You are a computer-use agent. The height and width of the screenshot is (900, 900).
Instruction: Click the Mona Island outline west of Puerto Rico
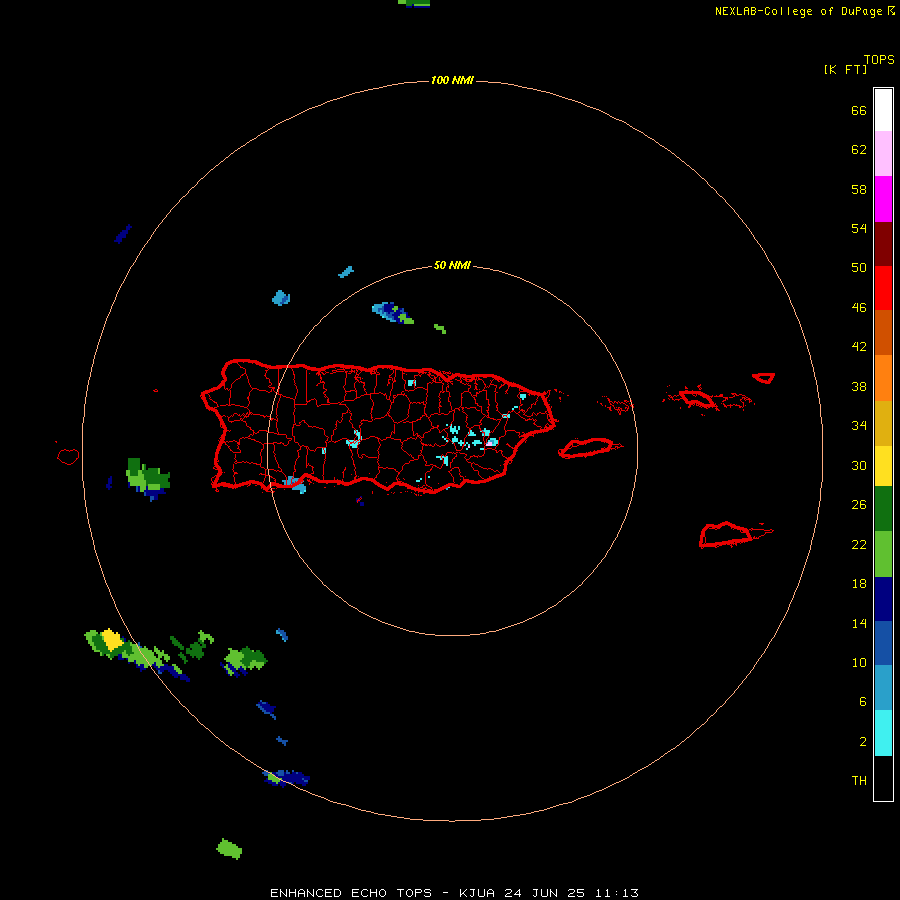pos(68,456)
